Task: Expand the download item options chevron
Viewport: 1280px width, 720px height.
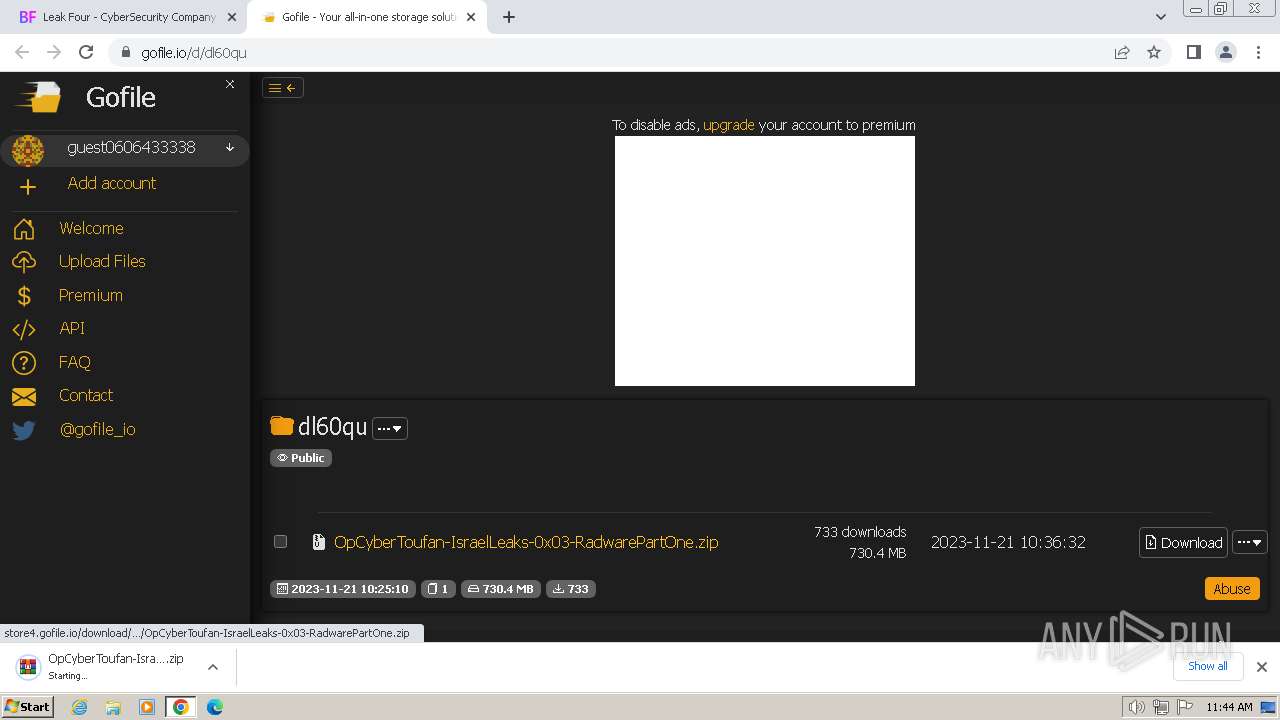Action: point(212,667)
